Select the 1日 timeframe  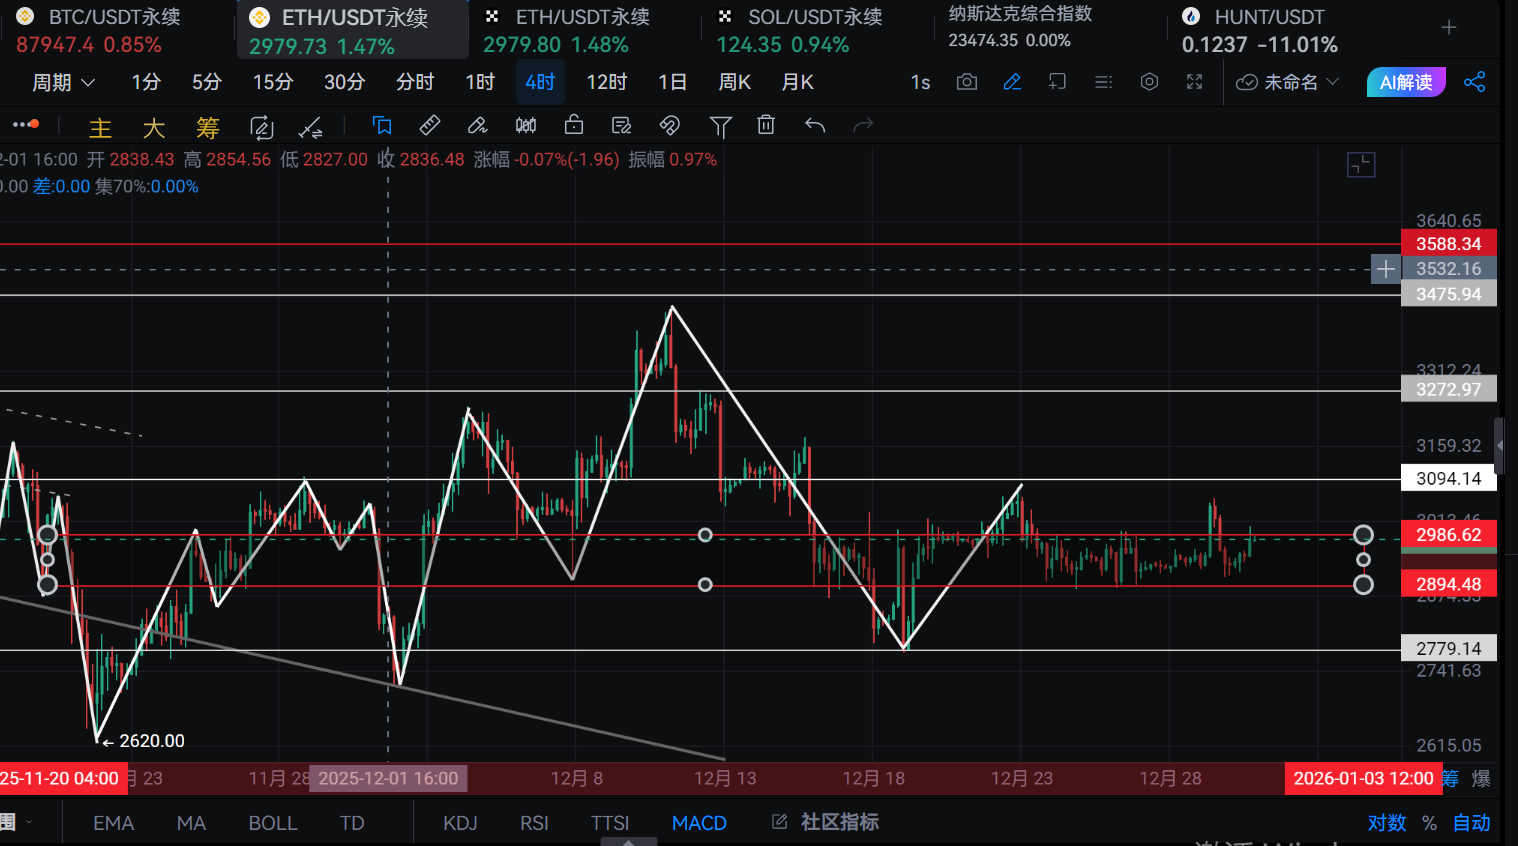672,82
